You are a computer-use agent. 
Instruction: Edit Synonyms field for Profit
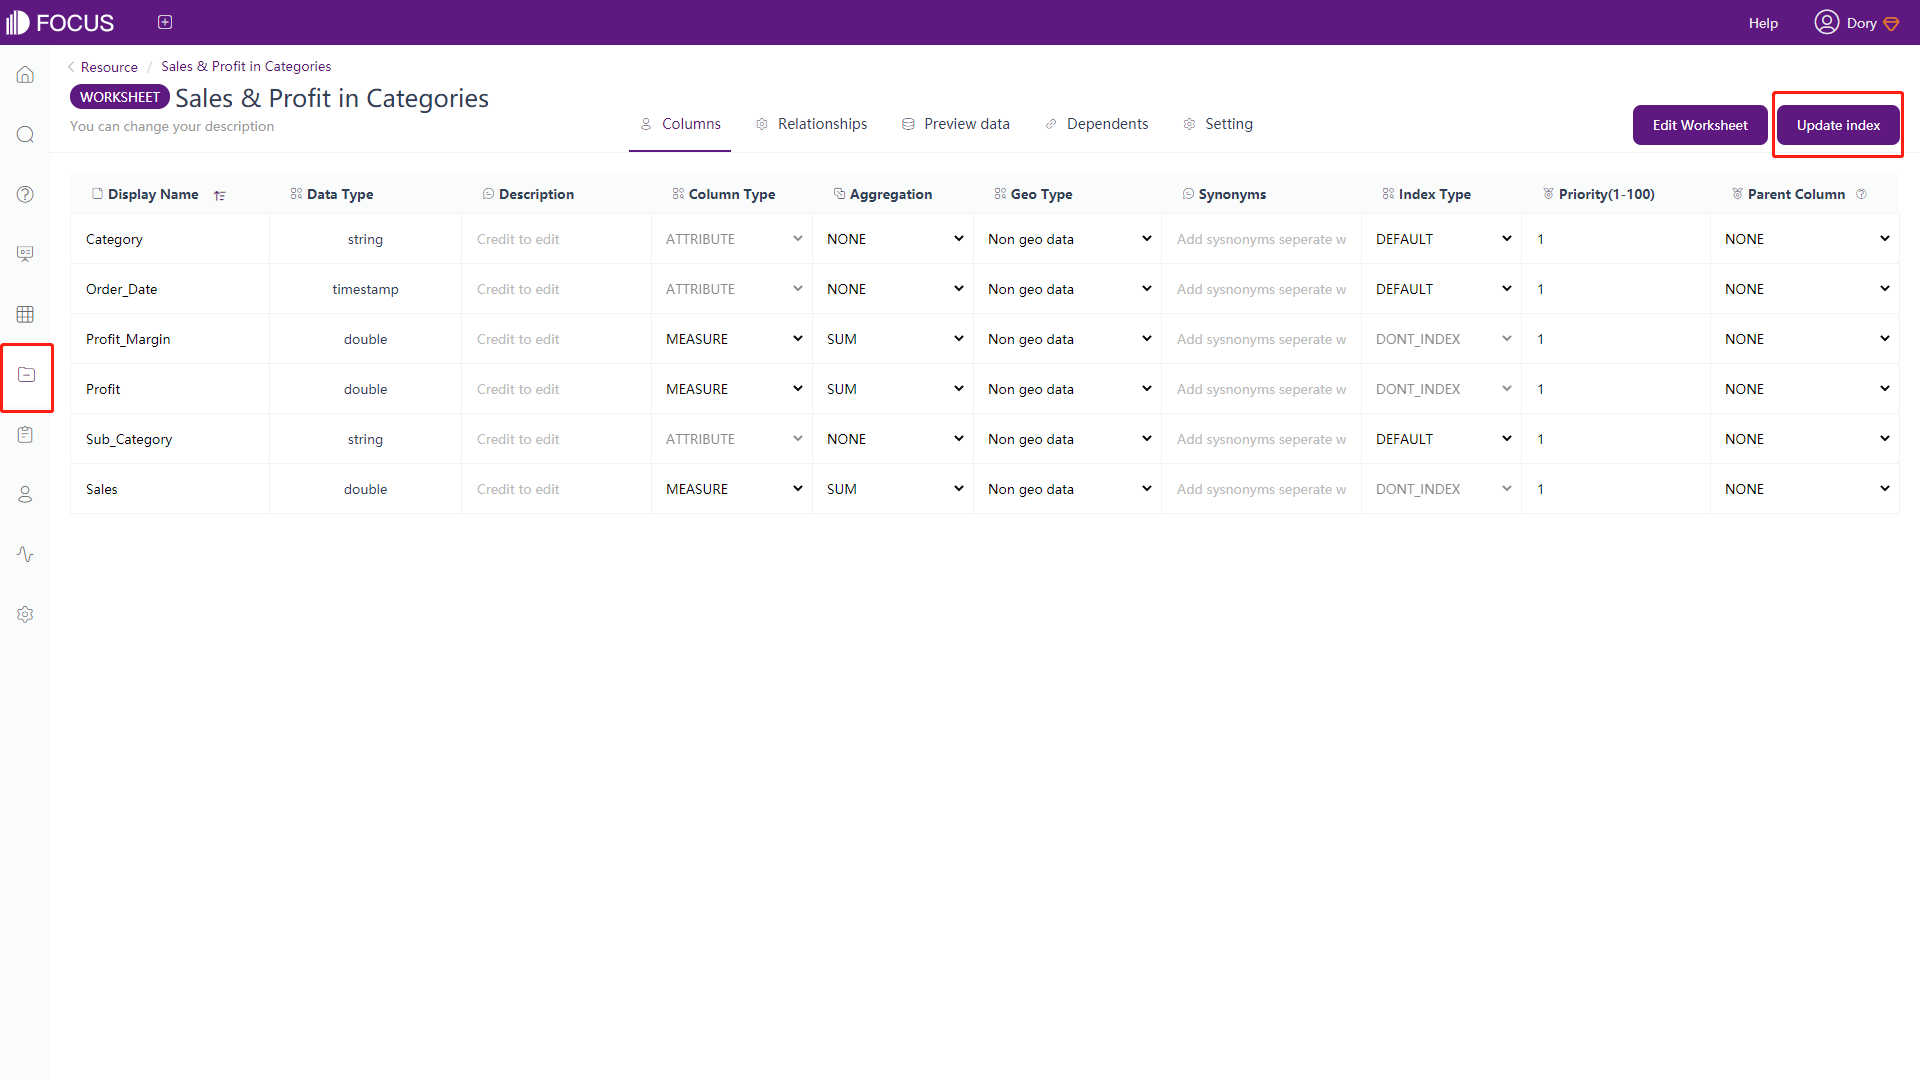click(x=1262, y=389)
